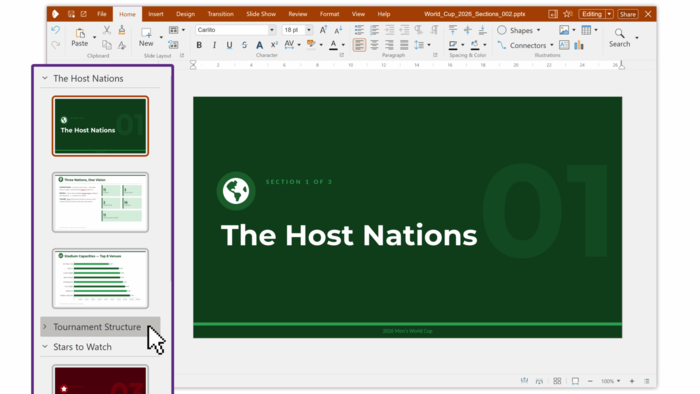Click the Undo arrow icon

55,30
